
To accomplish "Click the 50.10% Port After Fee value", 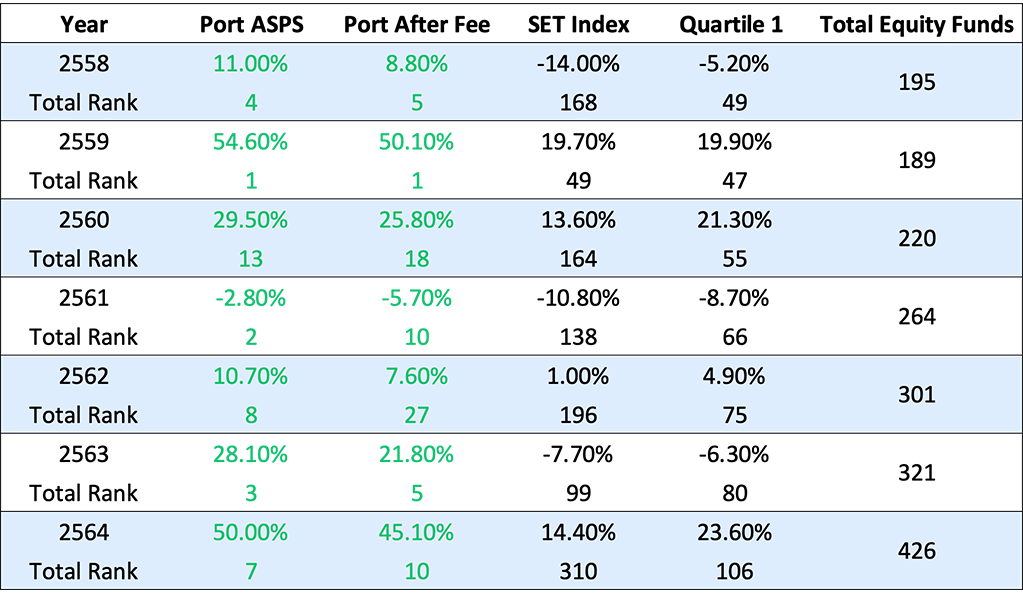I will (417, 142).
